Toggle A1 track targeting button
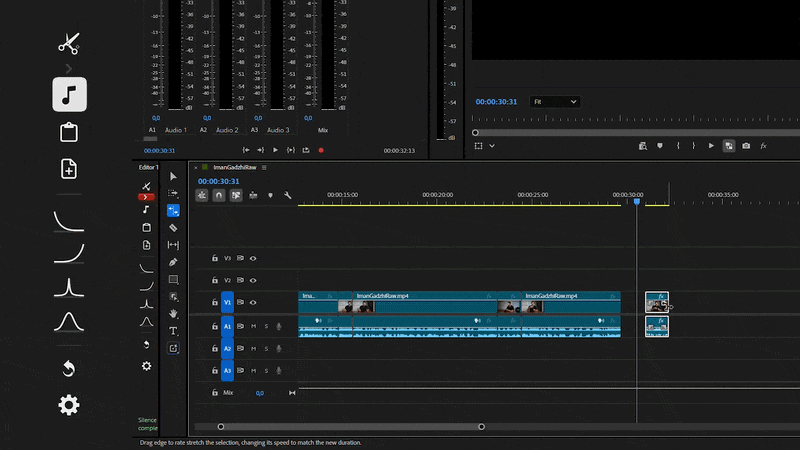 (x=228, y=327)
